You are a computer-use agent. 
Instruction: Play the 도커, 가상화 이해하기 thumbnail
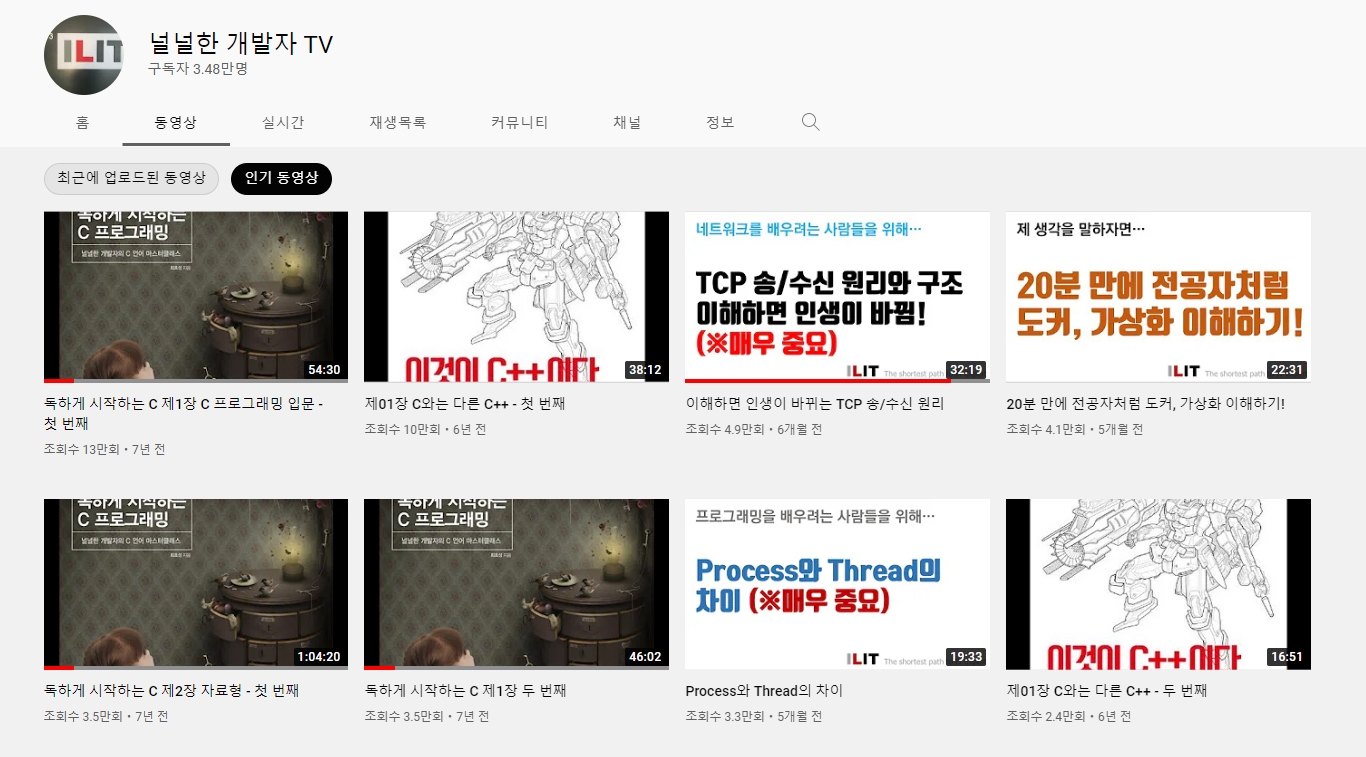[1158, 297]
